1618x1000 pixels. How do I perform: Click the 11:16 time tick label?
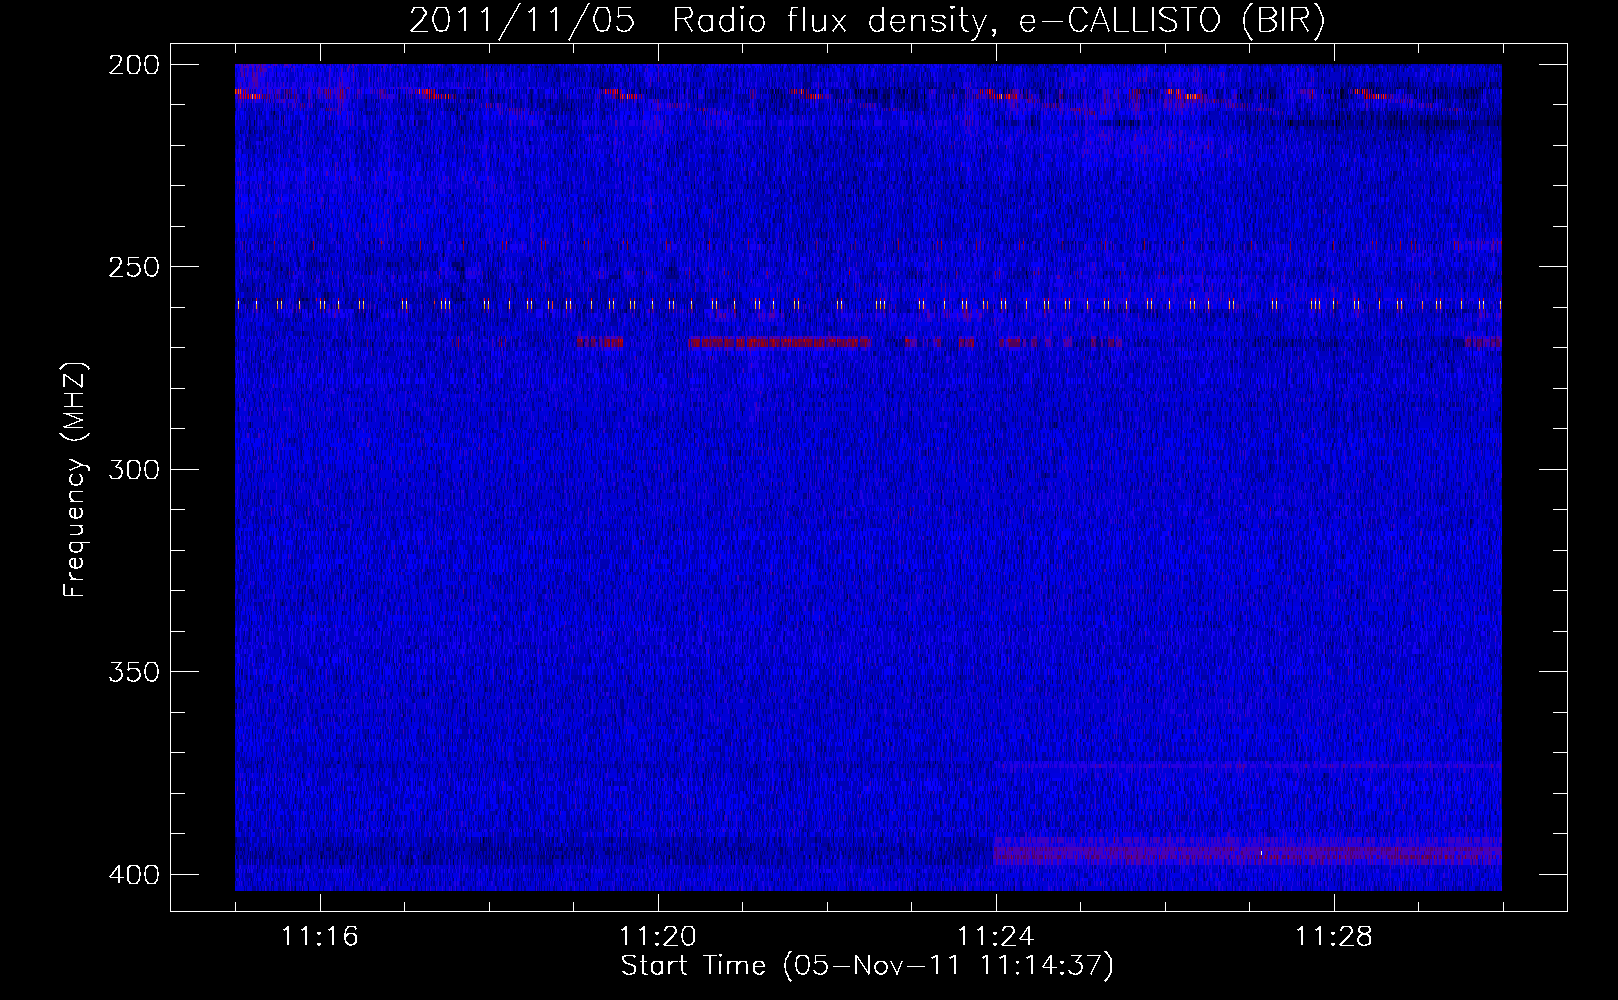coord(319,936)
